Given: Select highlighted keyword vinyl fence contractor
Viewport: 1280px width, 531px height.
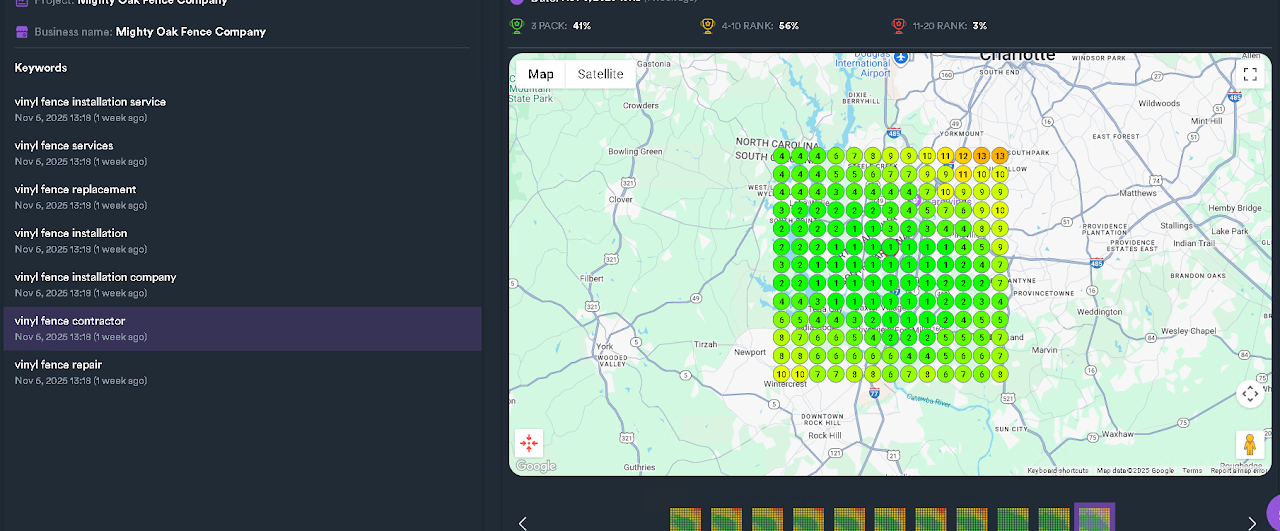Looking at the screenshot, I should [x=241, y=329].
